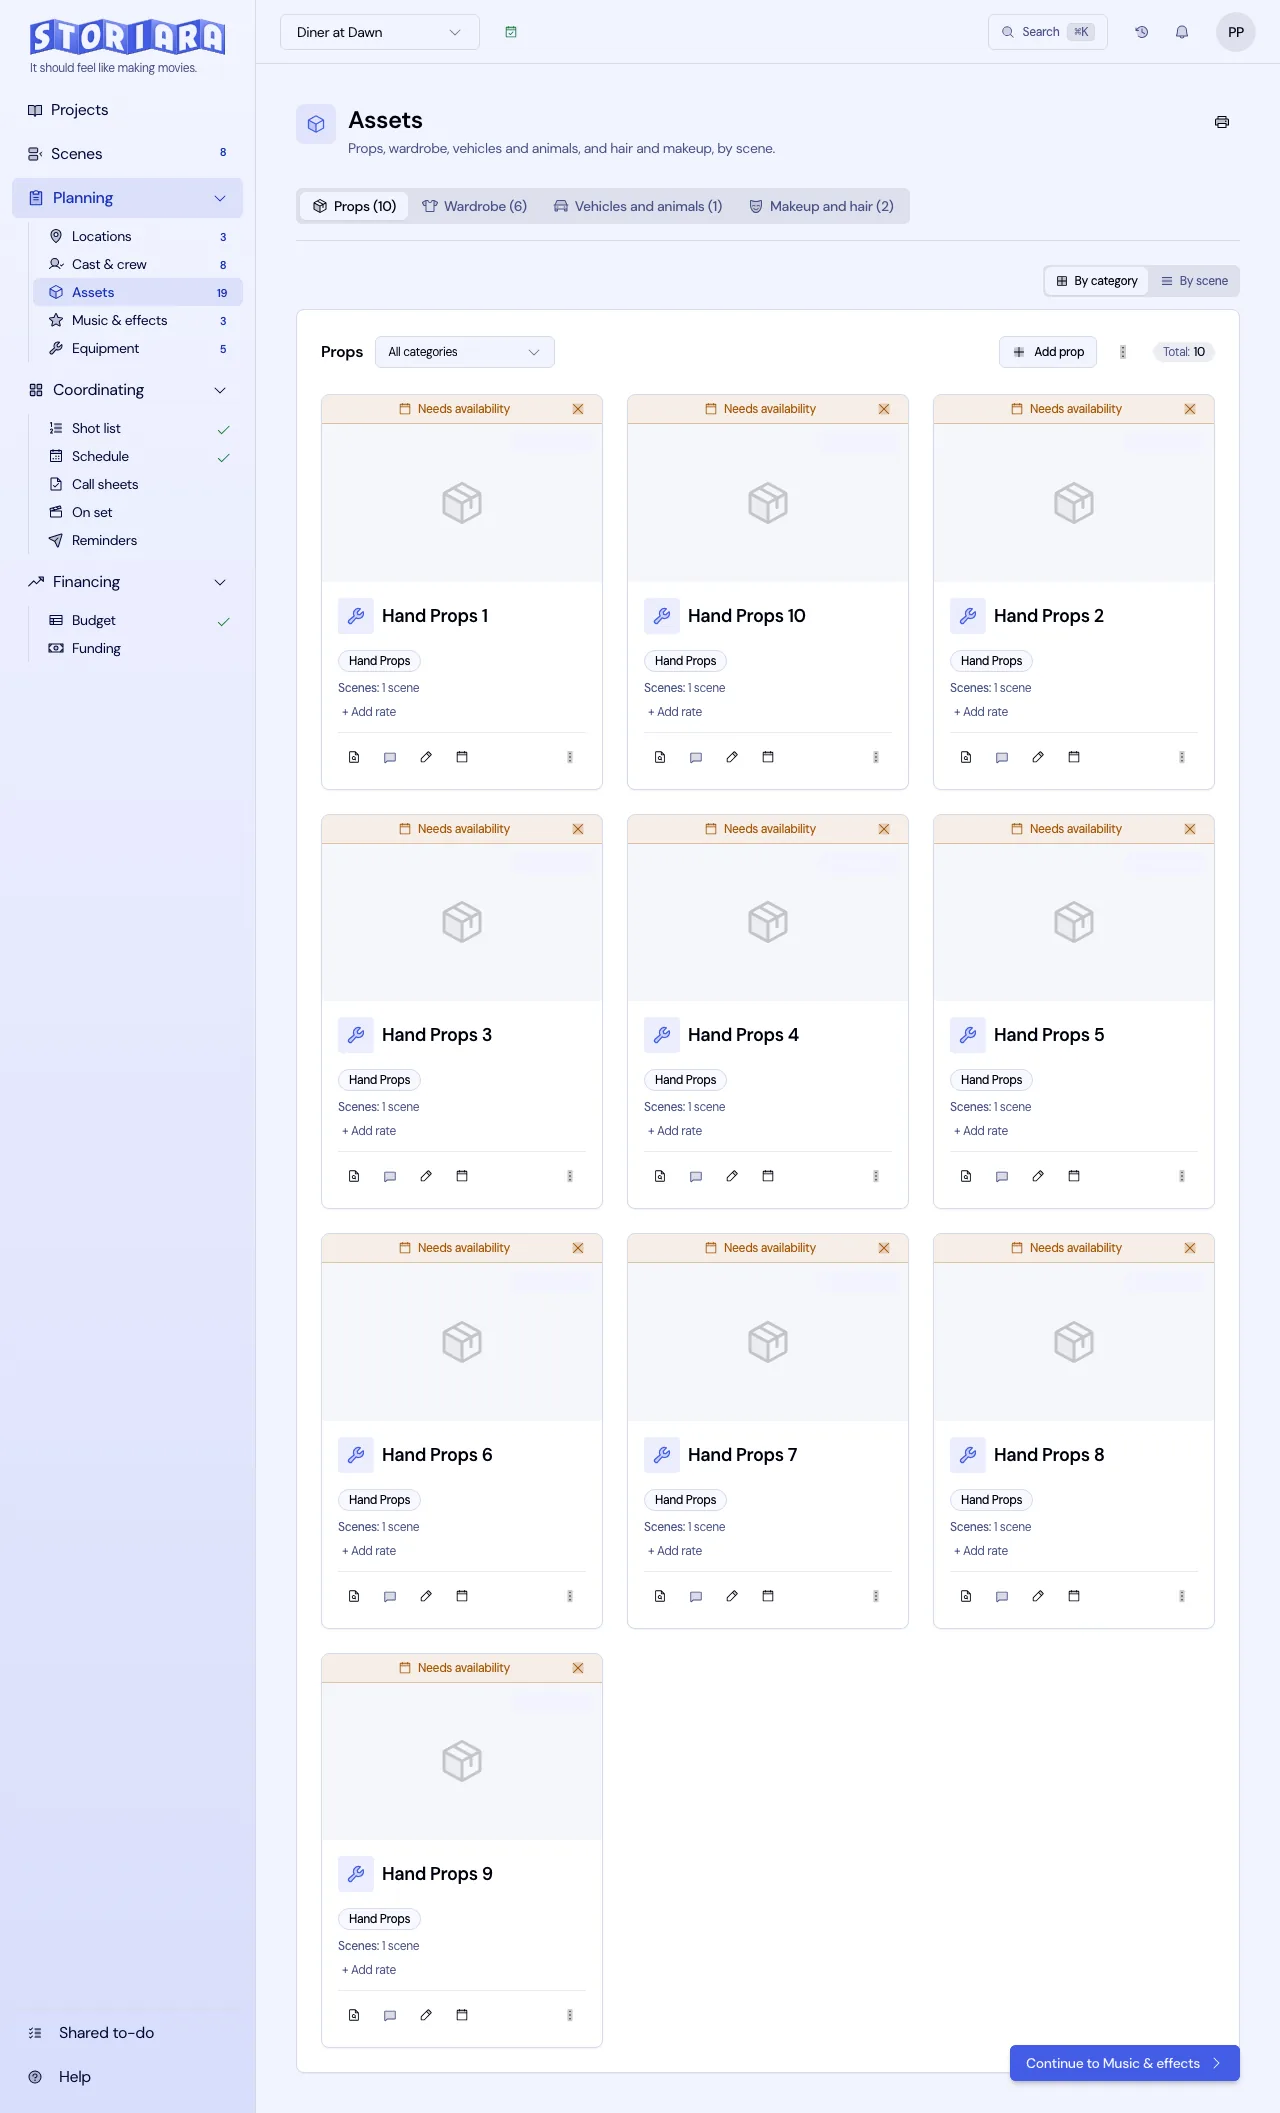Open the history clock icon
This screenshot has height=2113, width=1280.
coord(1141,32)
